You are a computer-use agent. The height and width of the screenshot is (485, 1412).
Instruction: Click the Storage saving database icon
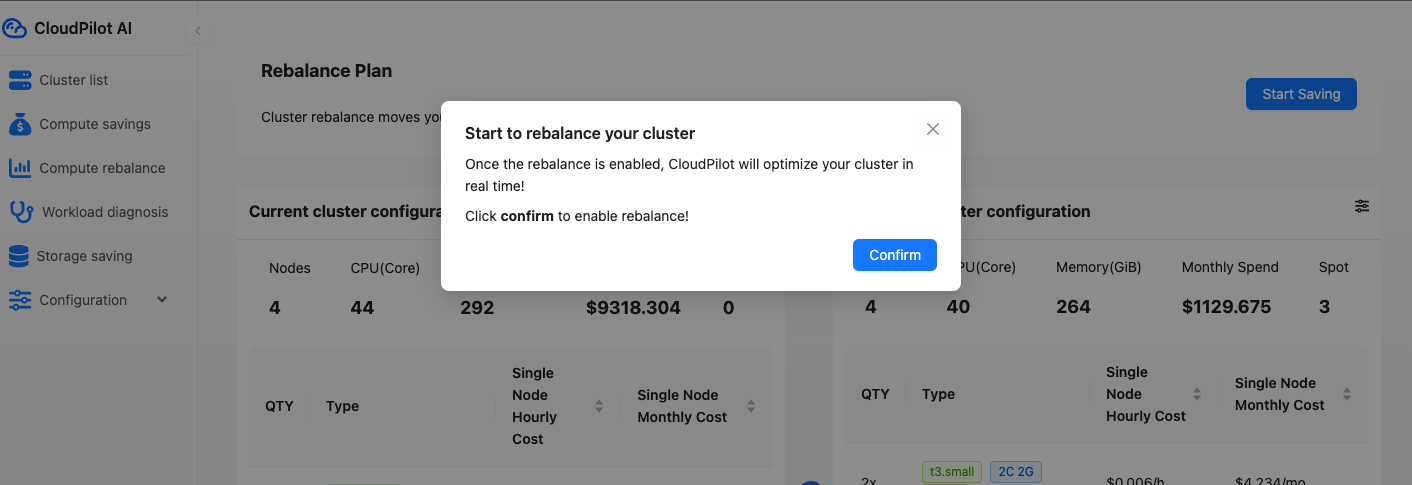click(x=19, y=256)
